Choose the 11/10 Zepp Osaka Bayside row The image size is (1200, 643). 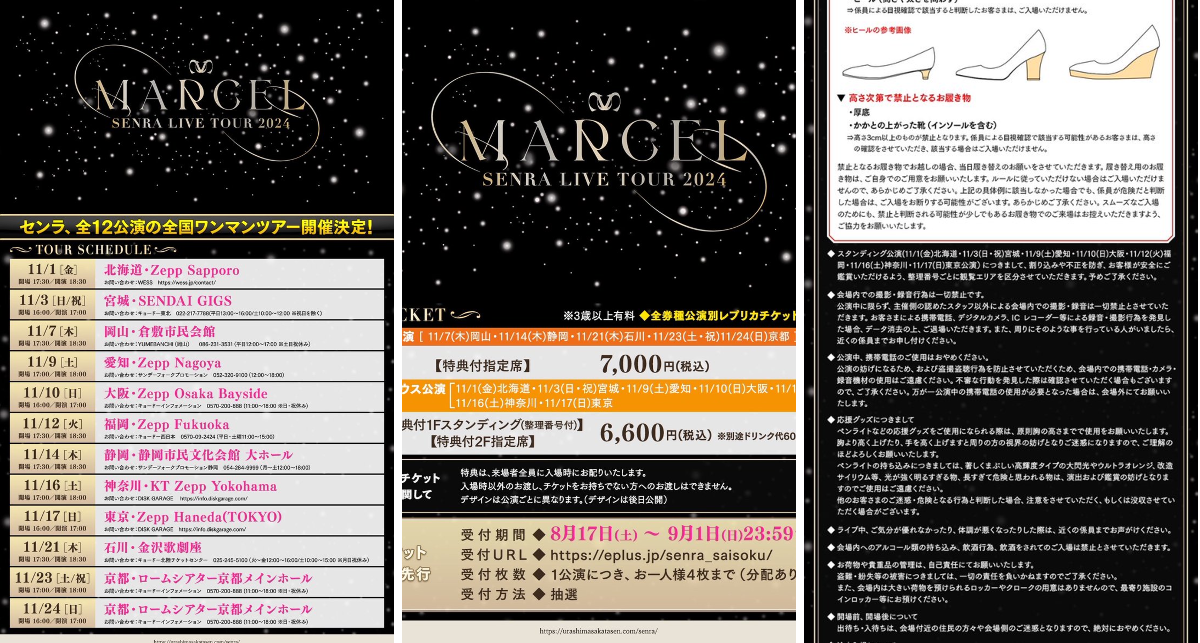coord(197,398)
